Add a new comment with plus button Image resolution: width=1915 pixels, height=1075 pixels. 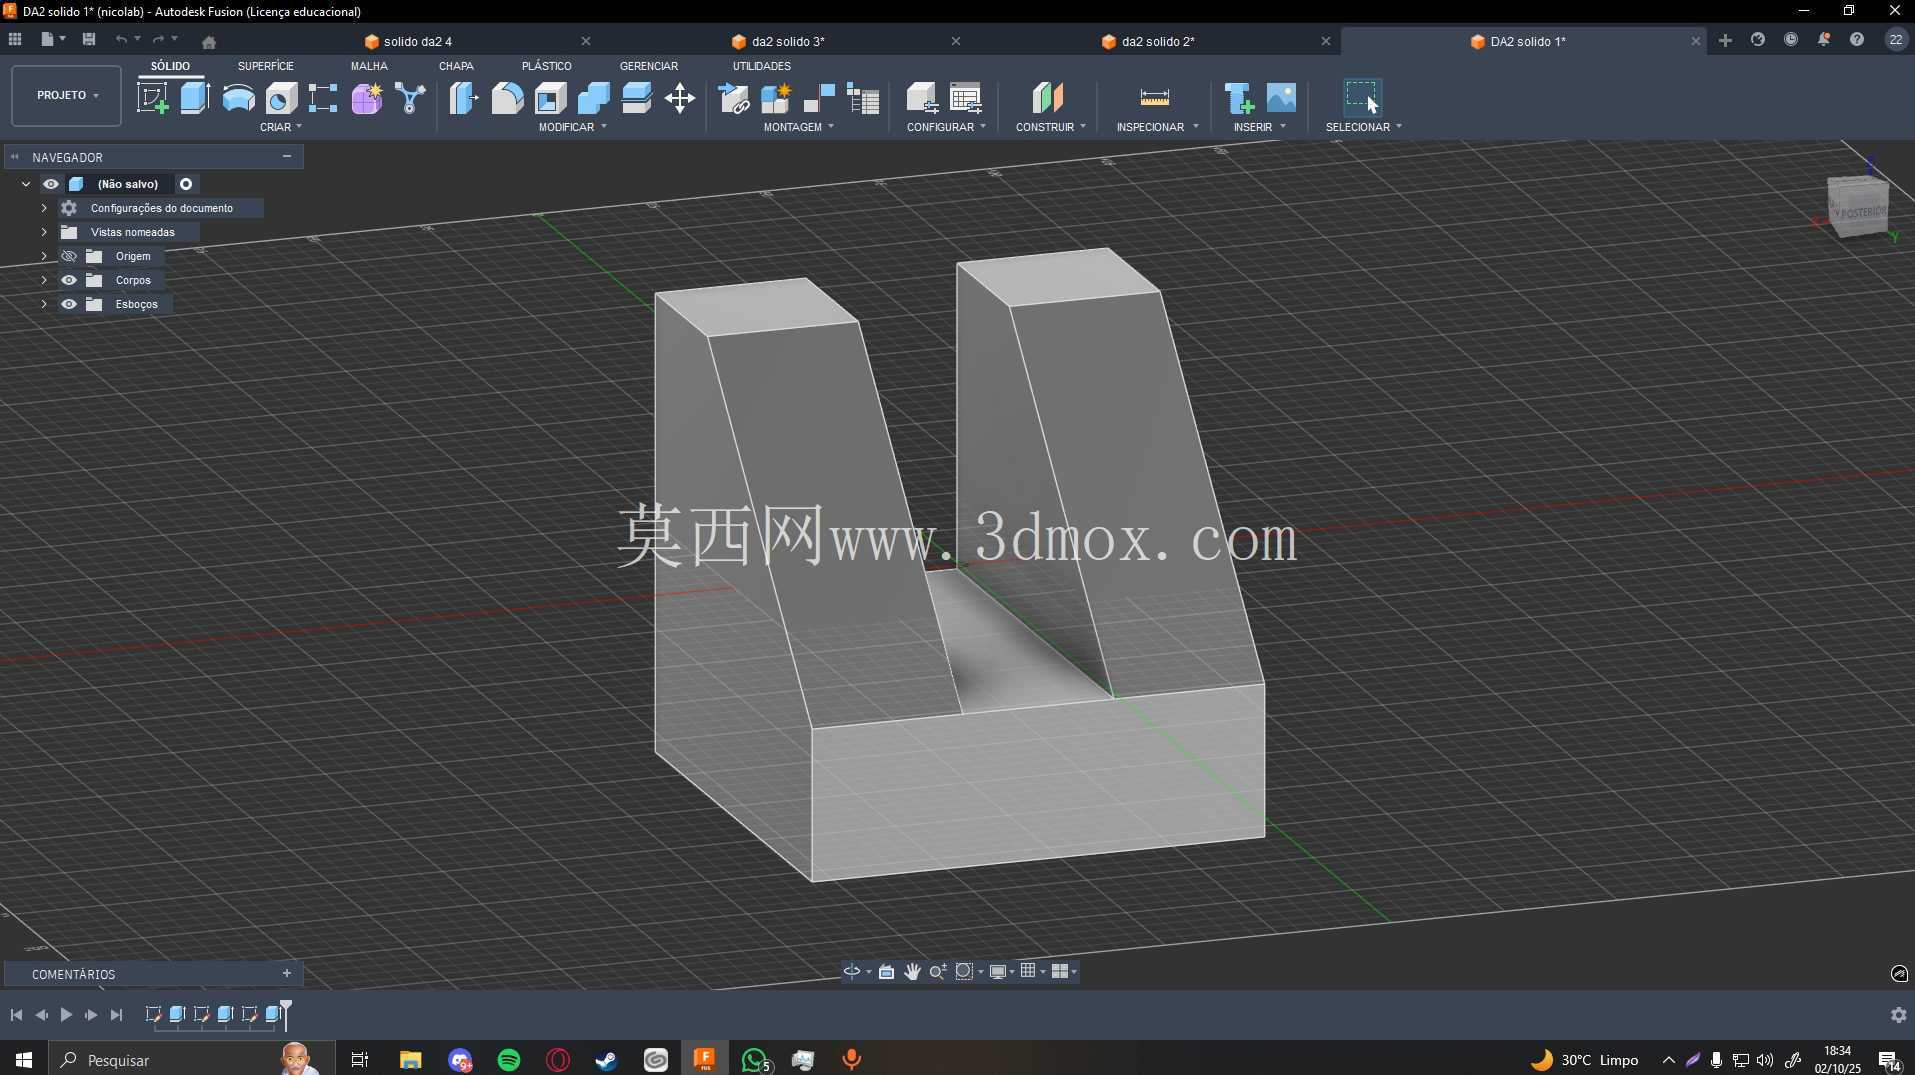point(287,973)
